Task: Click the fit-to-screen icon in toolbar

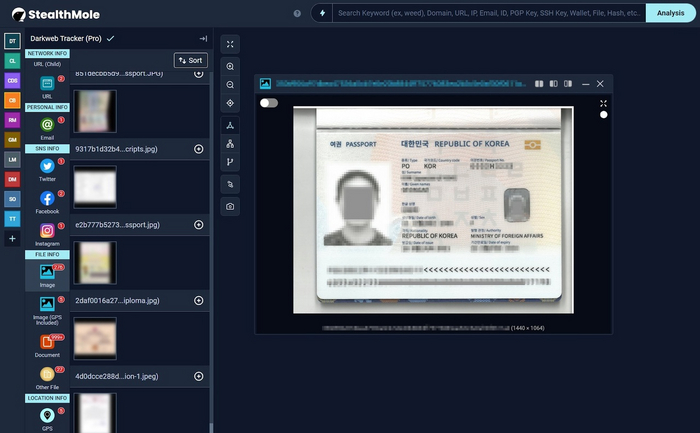Action: 231,44
